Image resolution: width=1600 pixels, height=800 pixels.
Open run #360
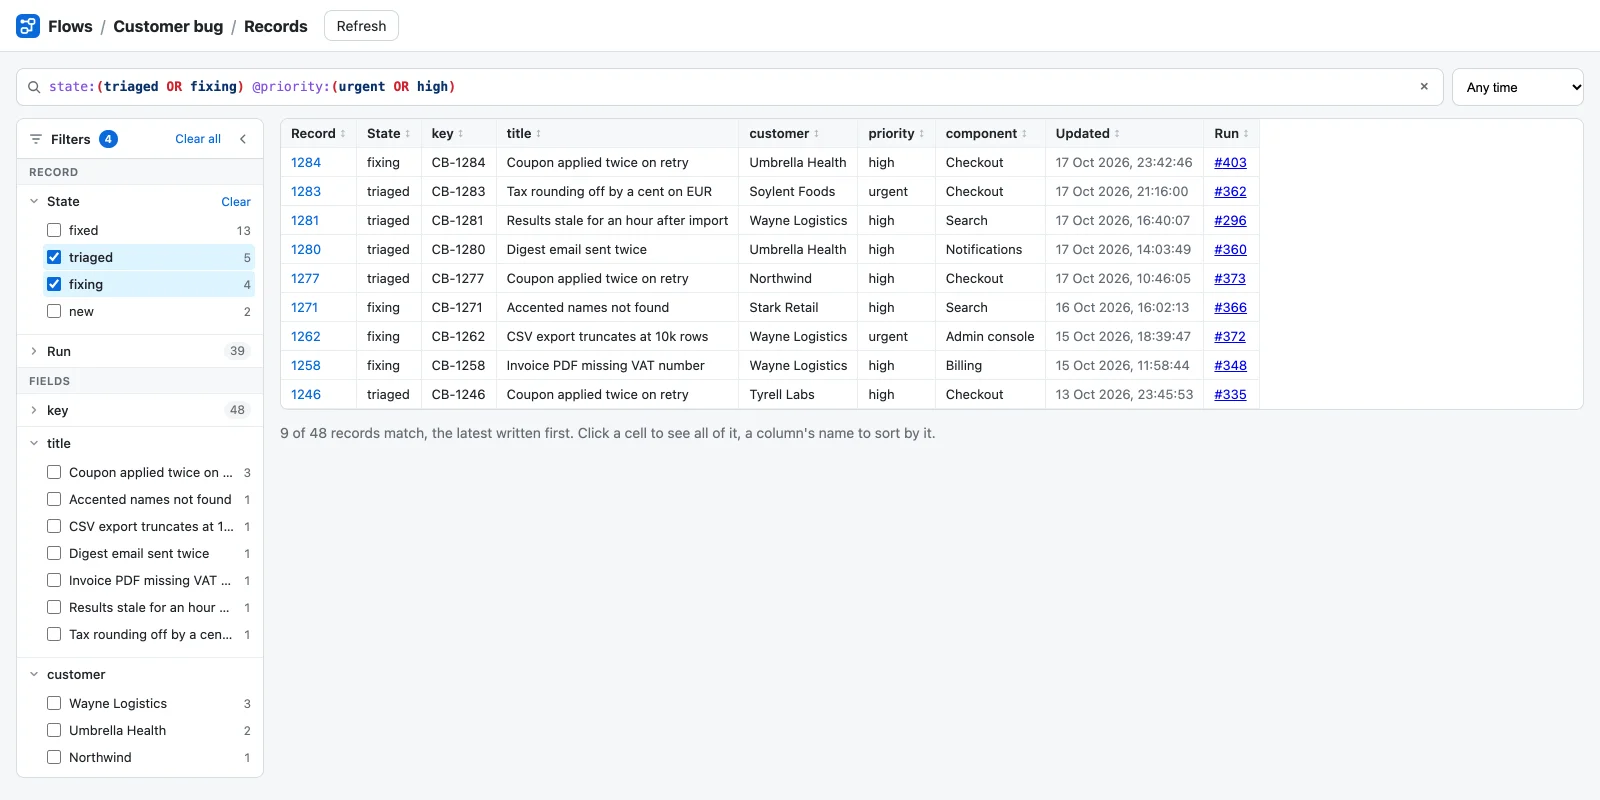click(x=1230, y=249)
